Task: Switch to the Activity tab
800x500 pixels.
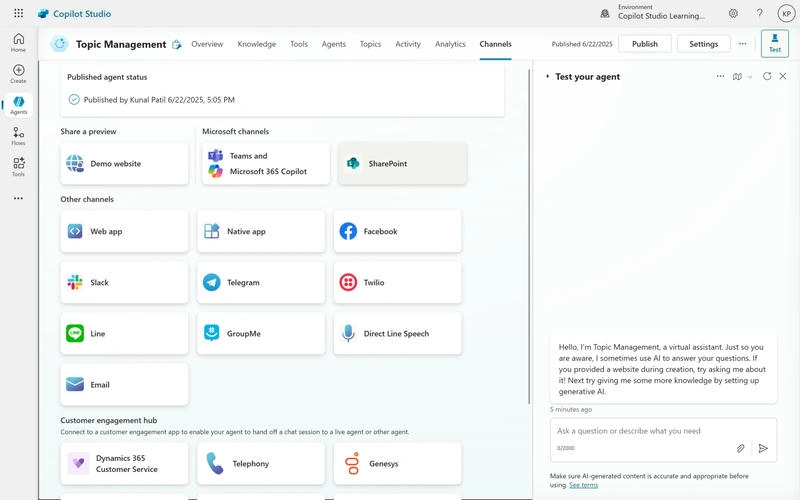Action: [408, 44]
